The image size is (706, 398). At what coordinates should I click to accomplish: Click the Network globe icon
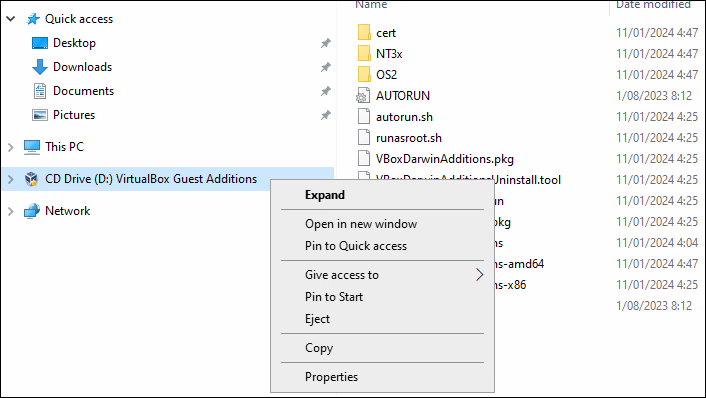[32, 211]
